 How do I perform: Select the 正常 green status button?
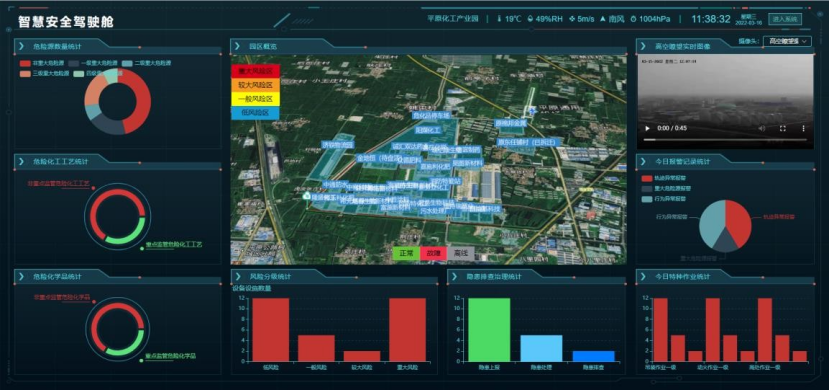[407, 253]
